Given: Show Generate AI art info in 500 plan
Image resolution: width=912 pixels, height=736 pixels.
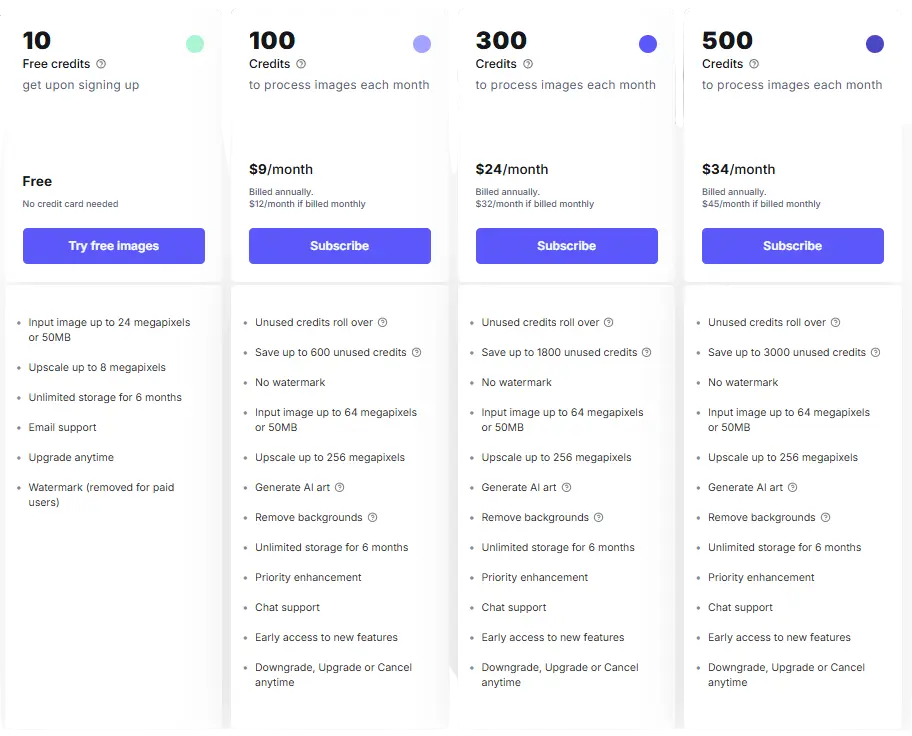Looking at the screenshot, I should coord(793,487).
